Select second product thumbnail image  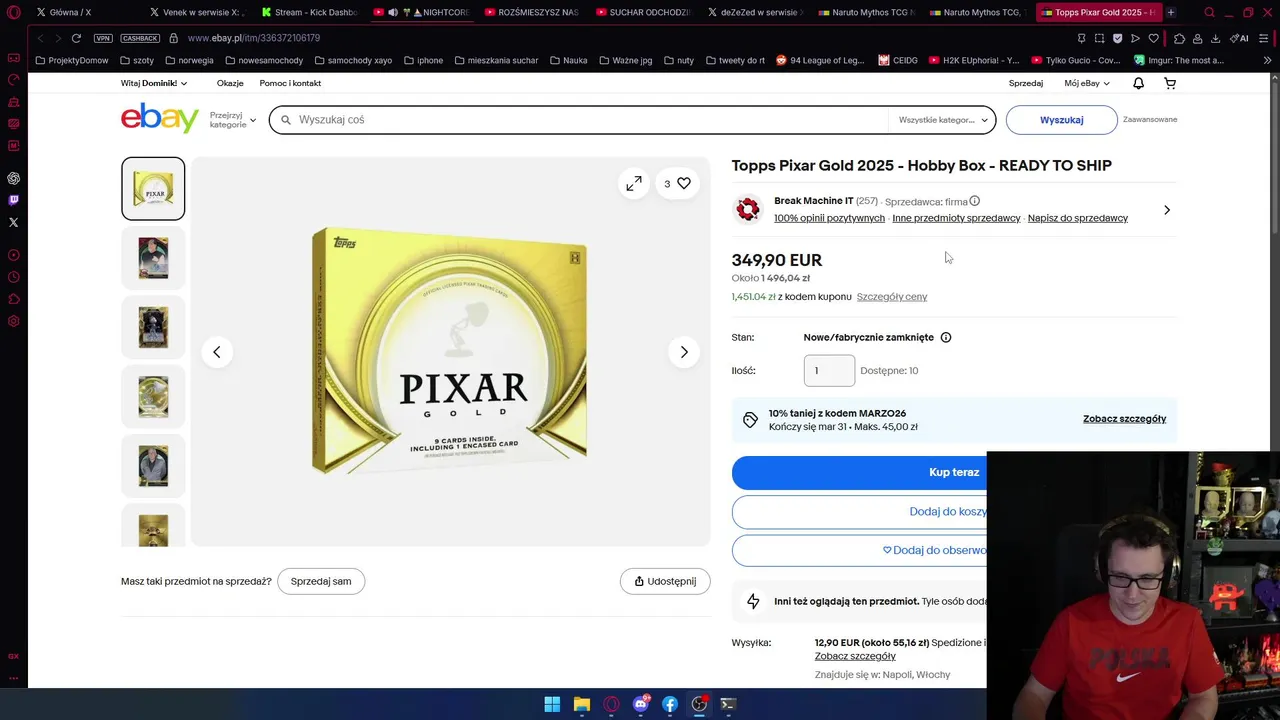click(153, 258)
